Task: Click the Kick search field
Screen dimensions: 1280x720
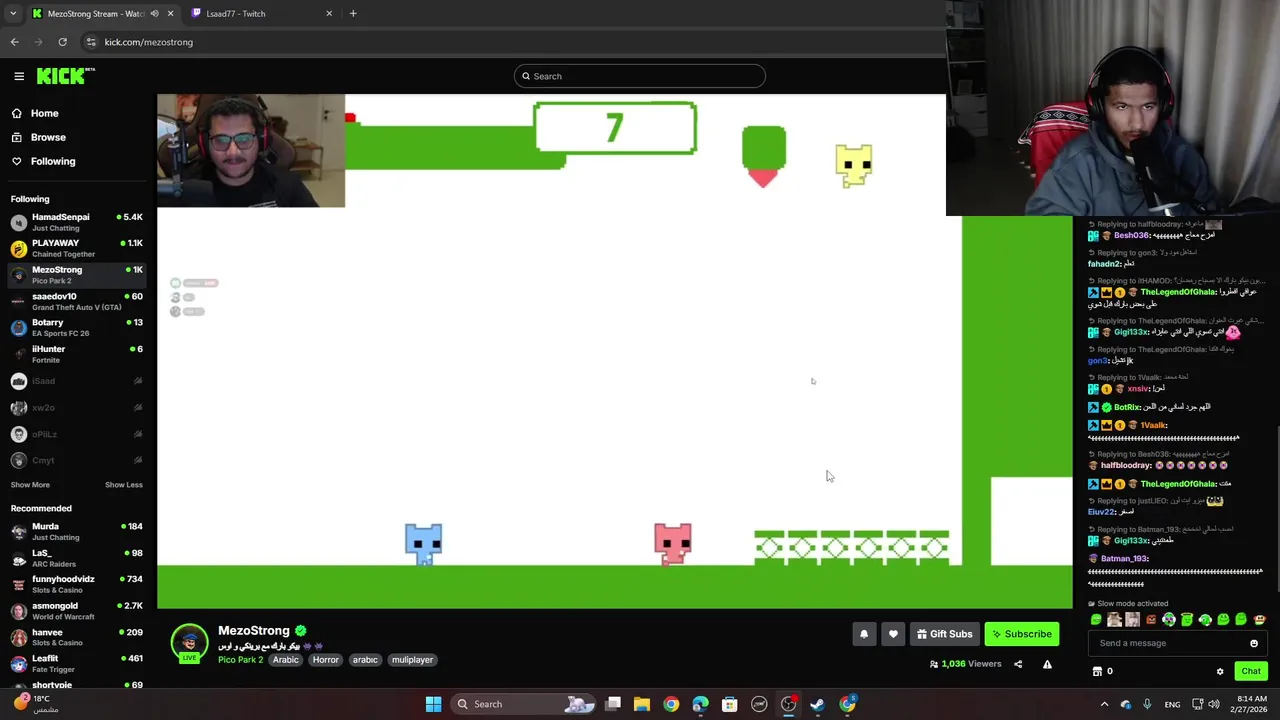Action: 640,76
